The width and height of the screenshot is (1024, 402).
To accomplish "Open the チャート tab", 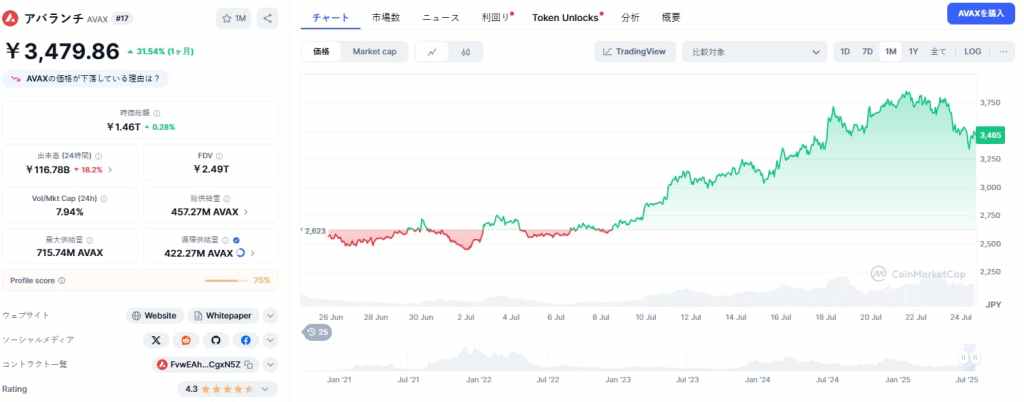I will tap(330, 18).
